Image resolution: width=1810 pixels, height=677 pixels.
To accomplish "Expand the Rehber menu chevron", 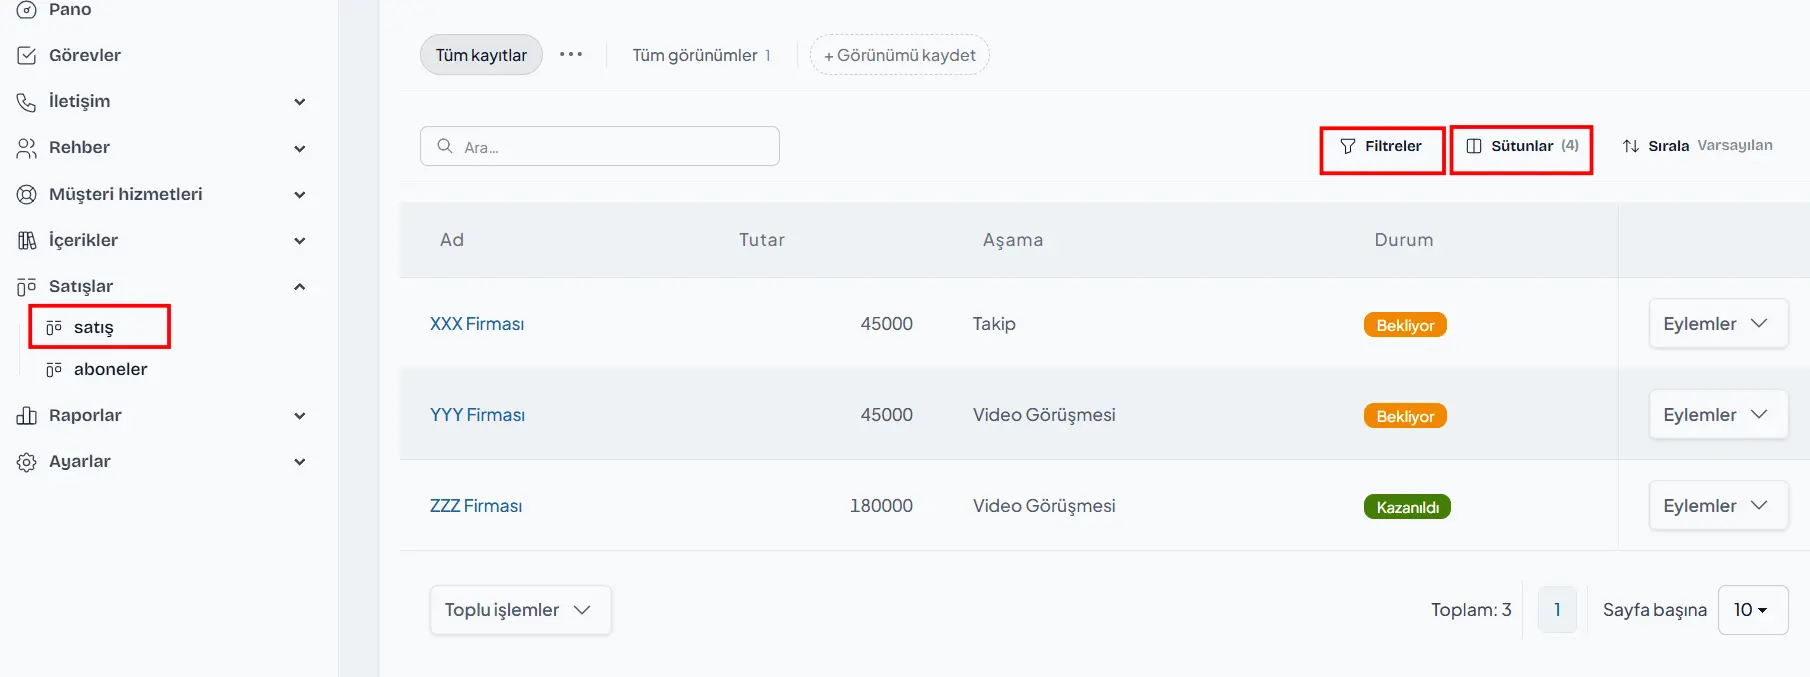I will point(299,148).
